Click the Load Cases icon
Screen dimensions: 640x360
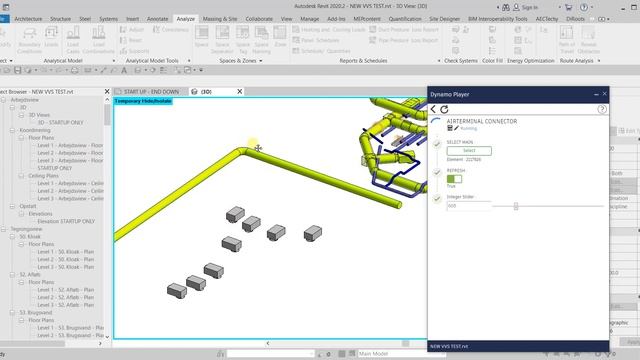[73, 33]
